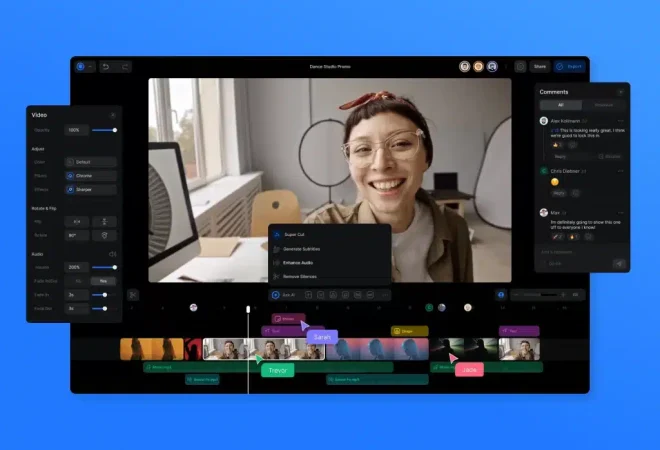The width and height of the screenshot is (660, 450).
Task: Select the orange collaborator avatar in header
Action: tap(479, 67)
